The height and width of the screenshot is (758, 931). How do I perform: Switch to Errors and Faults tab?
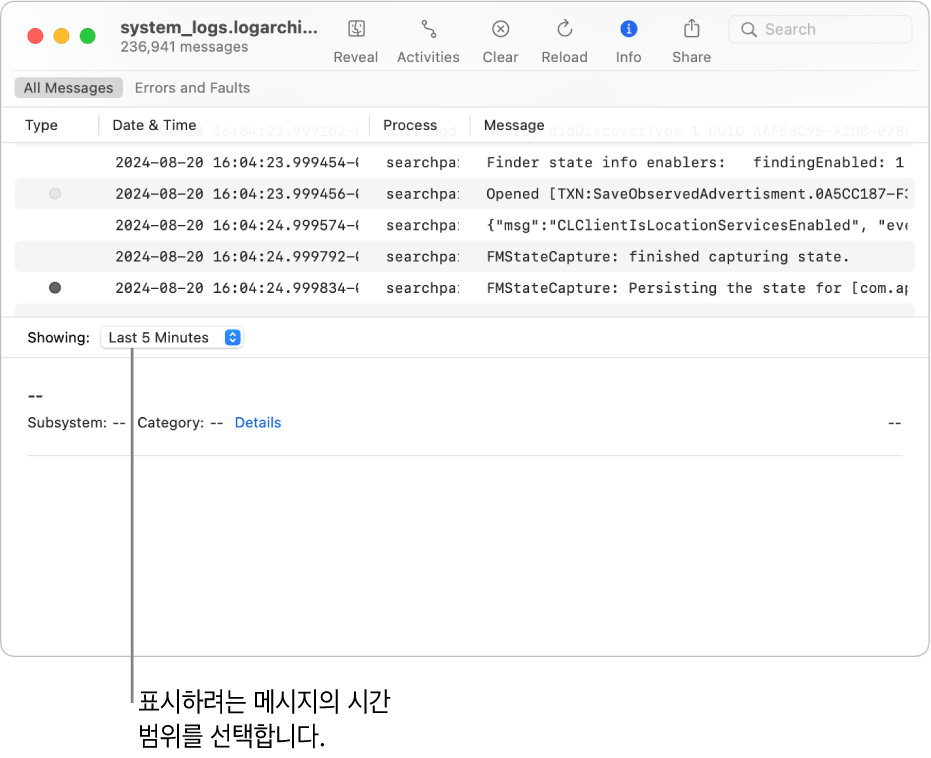pyautogui.click(x=192, y=88)
